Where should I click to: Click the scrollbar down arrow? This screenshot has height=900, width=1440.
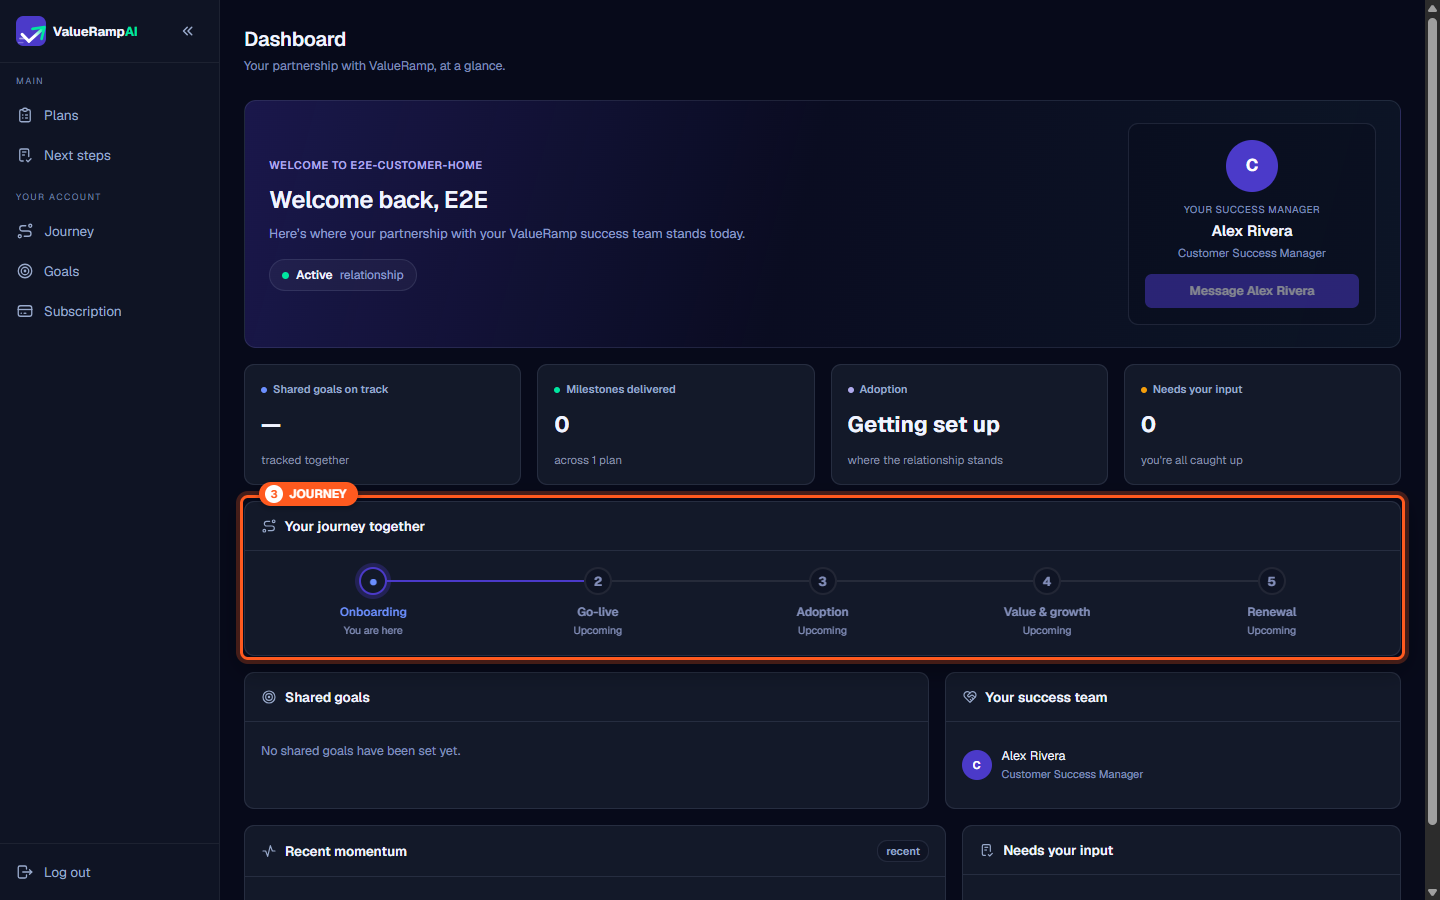tap(1432, 892)
